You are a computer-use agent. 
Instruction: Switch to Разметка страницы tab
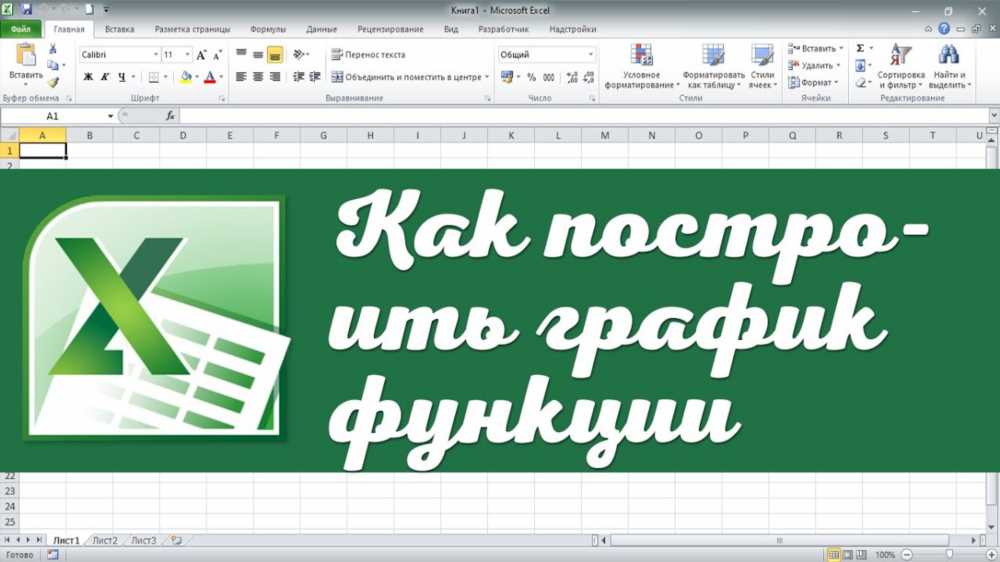click(192, 29)
